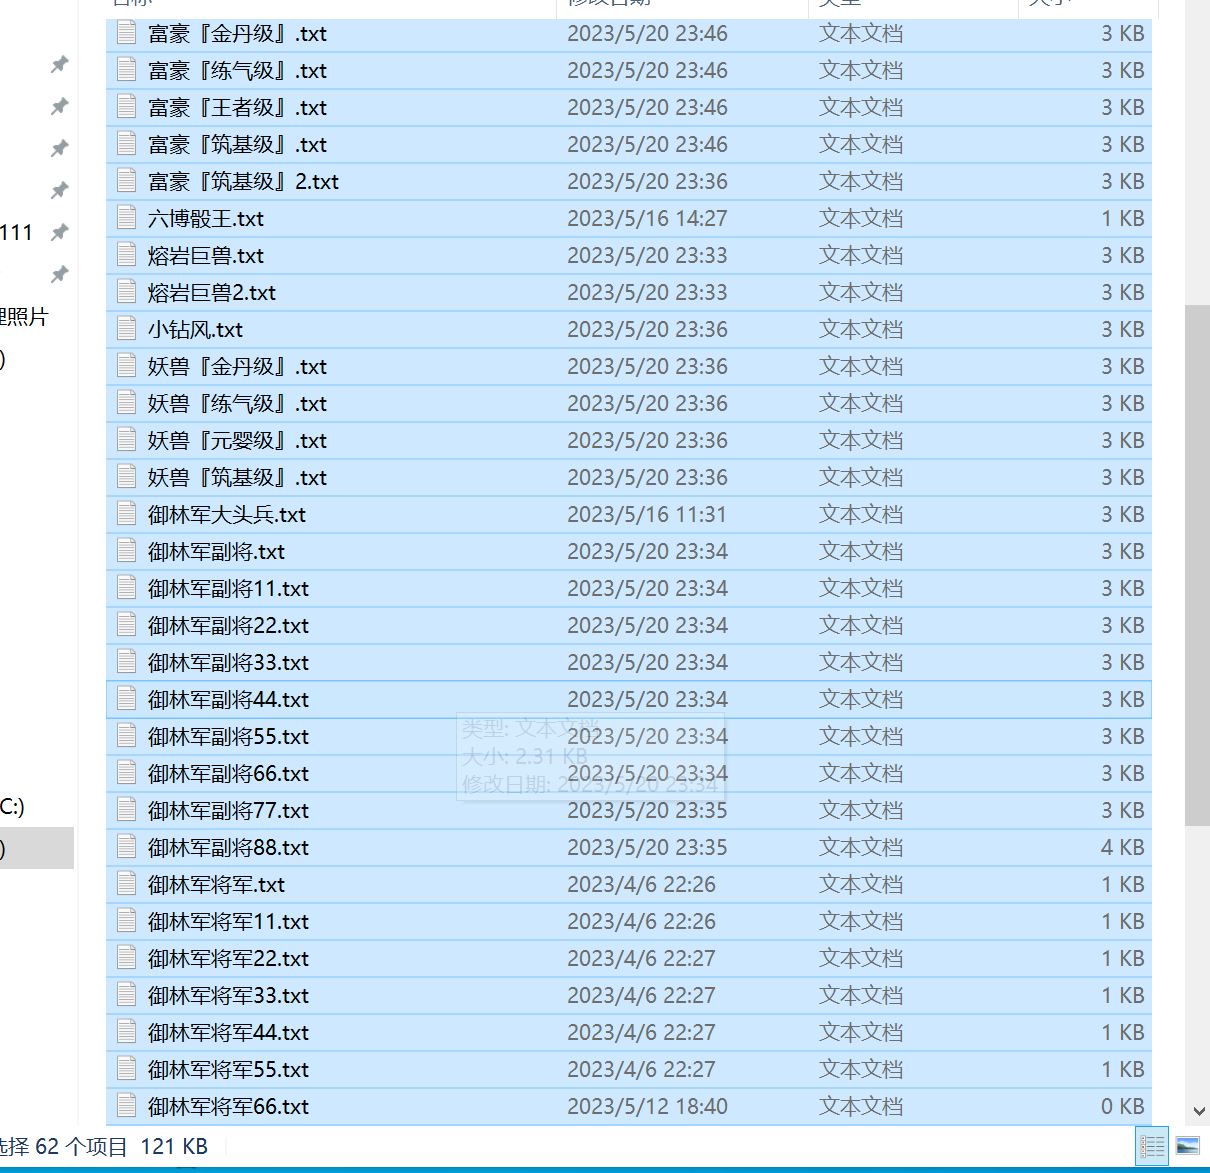Select the file name 御林军副将77.txt

point(228,810)
